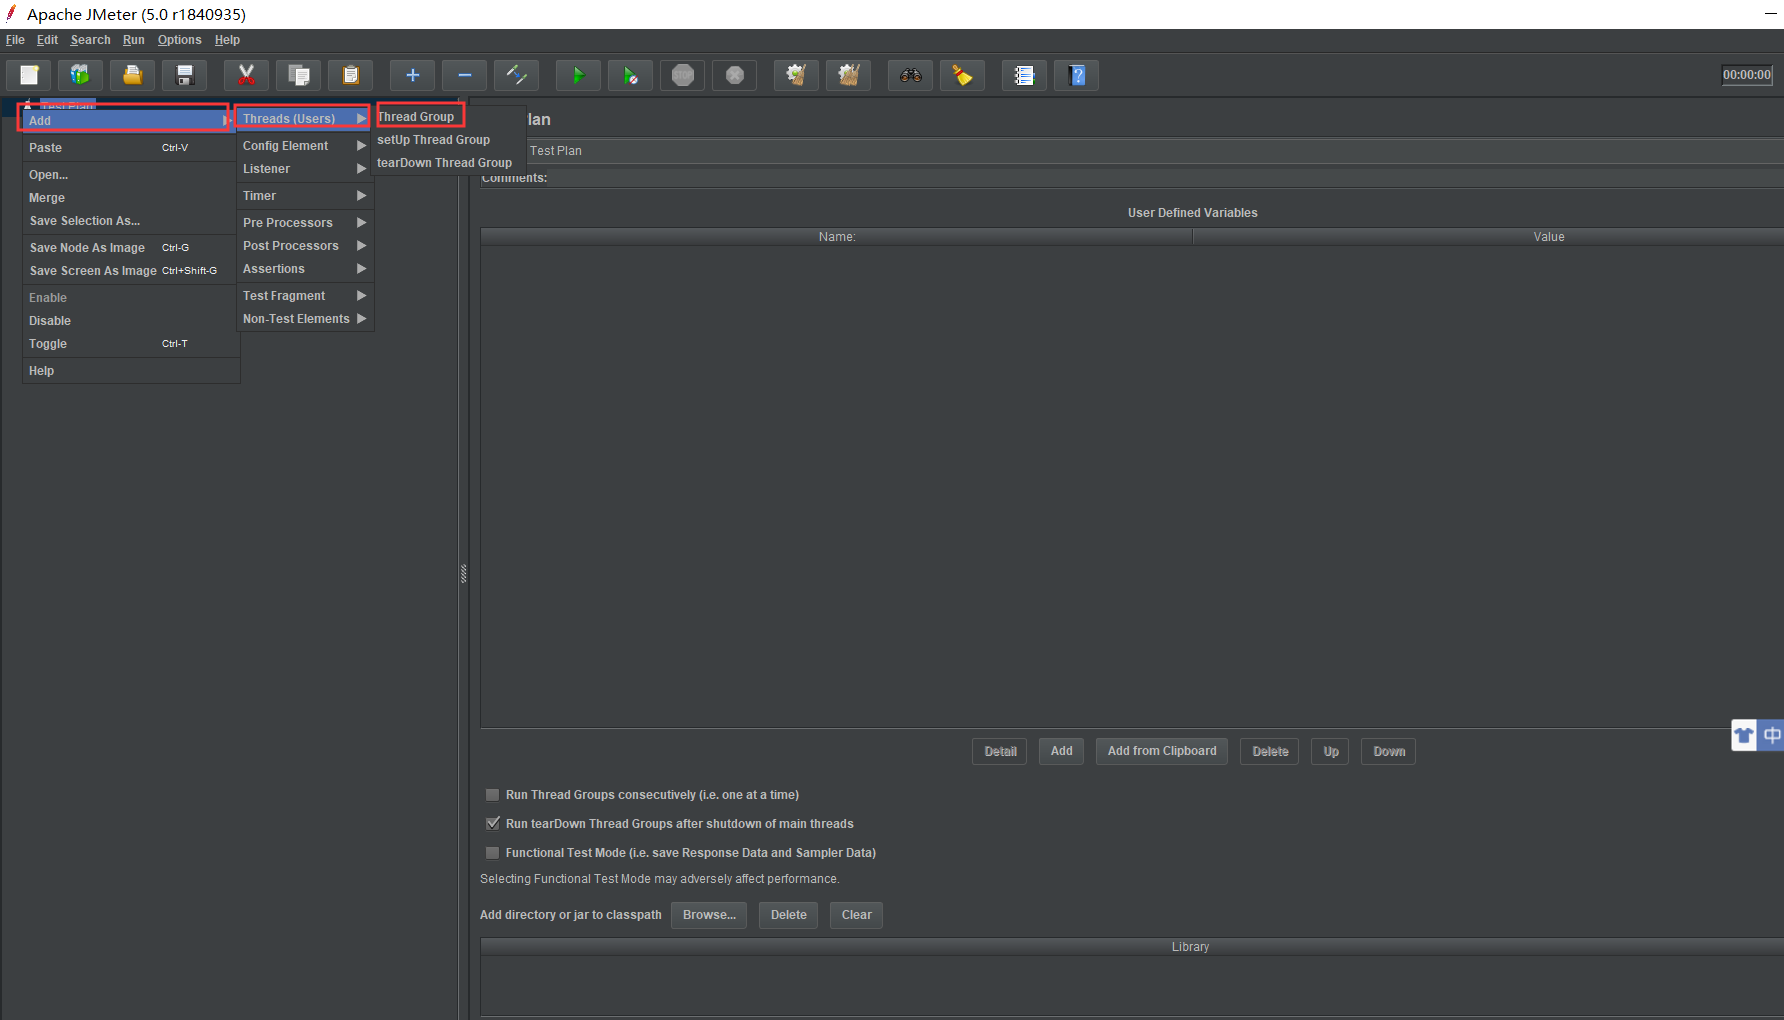Click Add from Clipboard button
1784x1020 pixels.
click(x=1162, y=751)
